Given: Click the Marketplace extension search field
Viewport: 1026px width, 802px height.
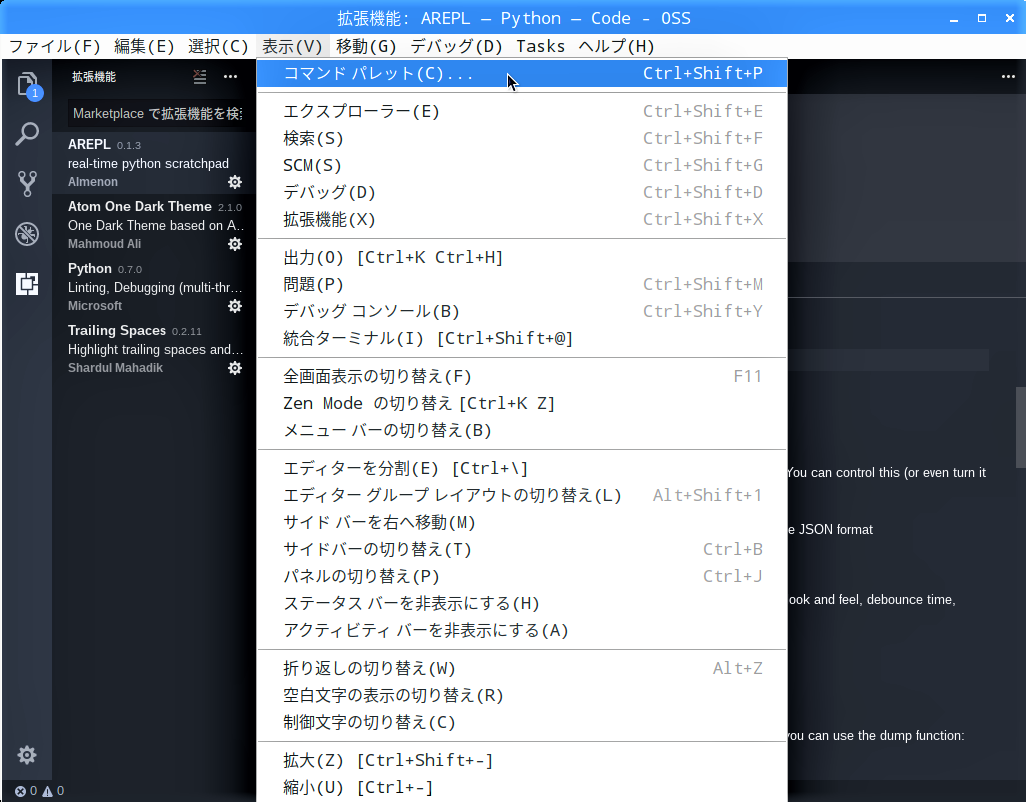Looking at the screenshot, I should coord(155,114).
